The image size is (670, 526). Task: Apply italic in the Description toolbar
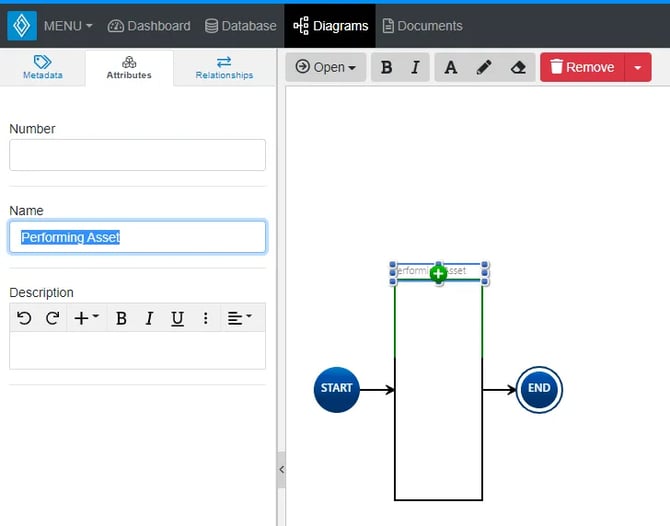point(149,318)
